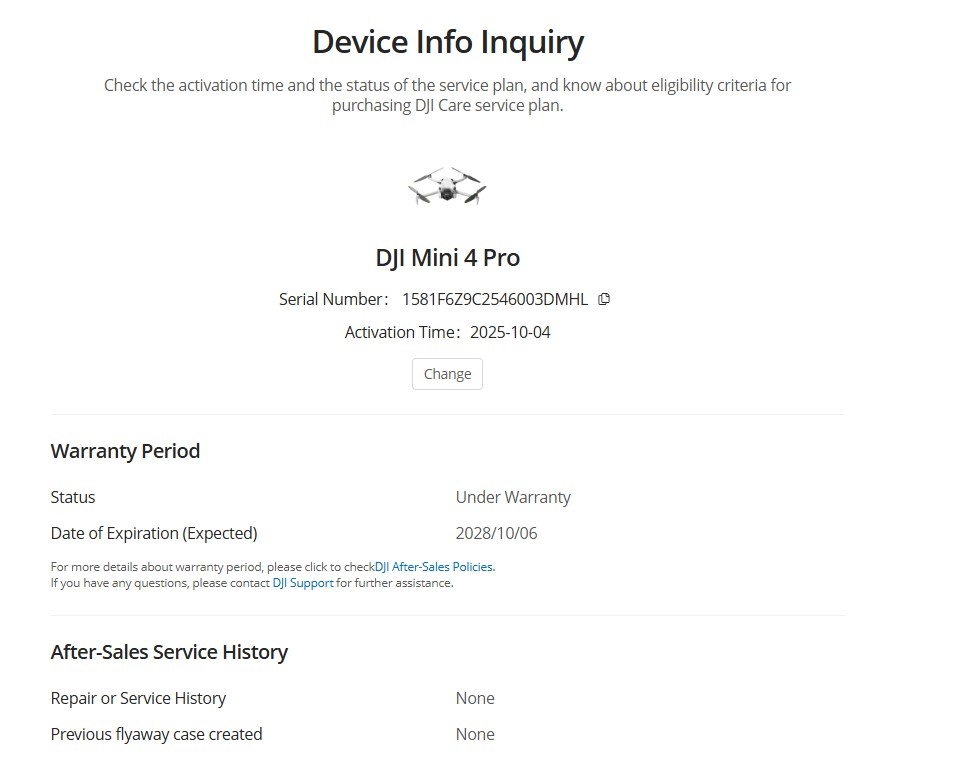Click the activation date 2025-10-04
This screenshot has height=772, width=954.
510,331
